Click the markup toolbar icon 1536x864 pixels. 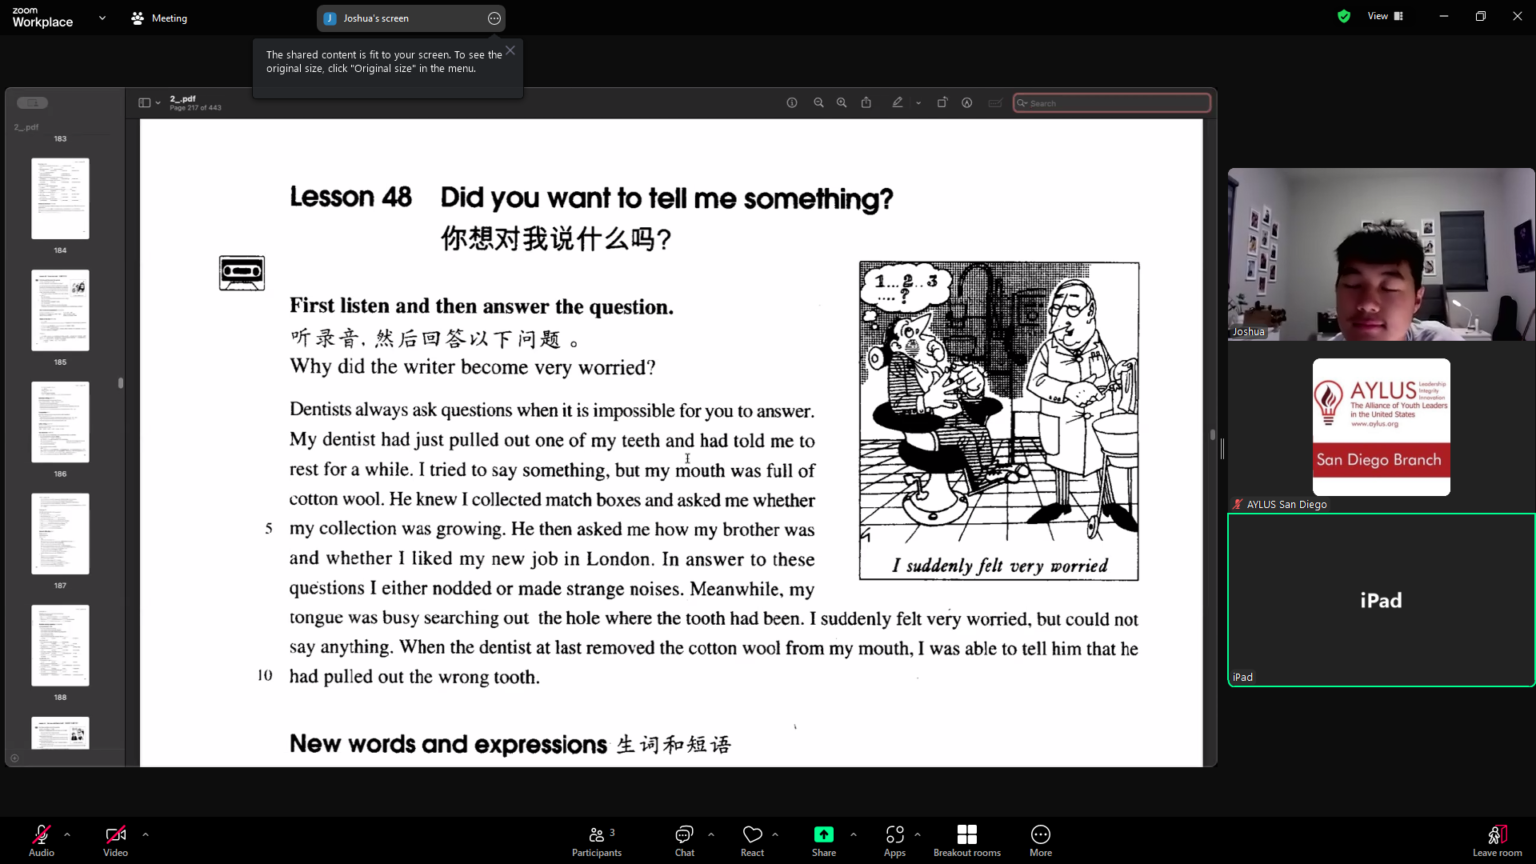tap(967, 103)
